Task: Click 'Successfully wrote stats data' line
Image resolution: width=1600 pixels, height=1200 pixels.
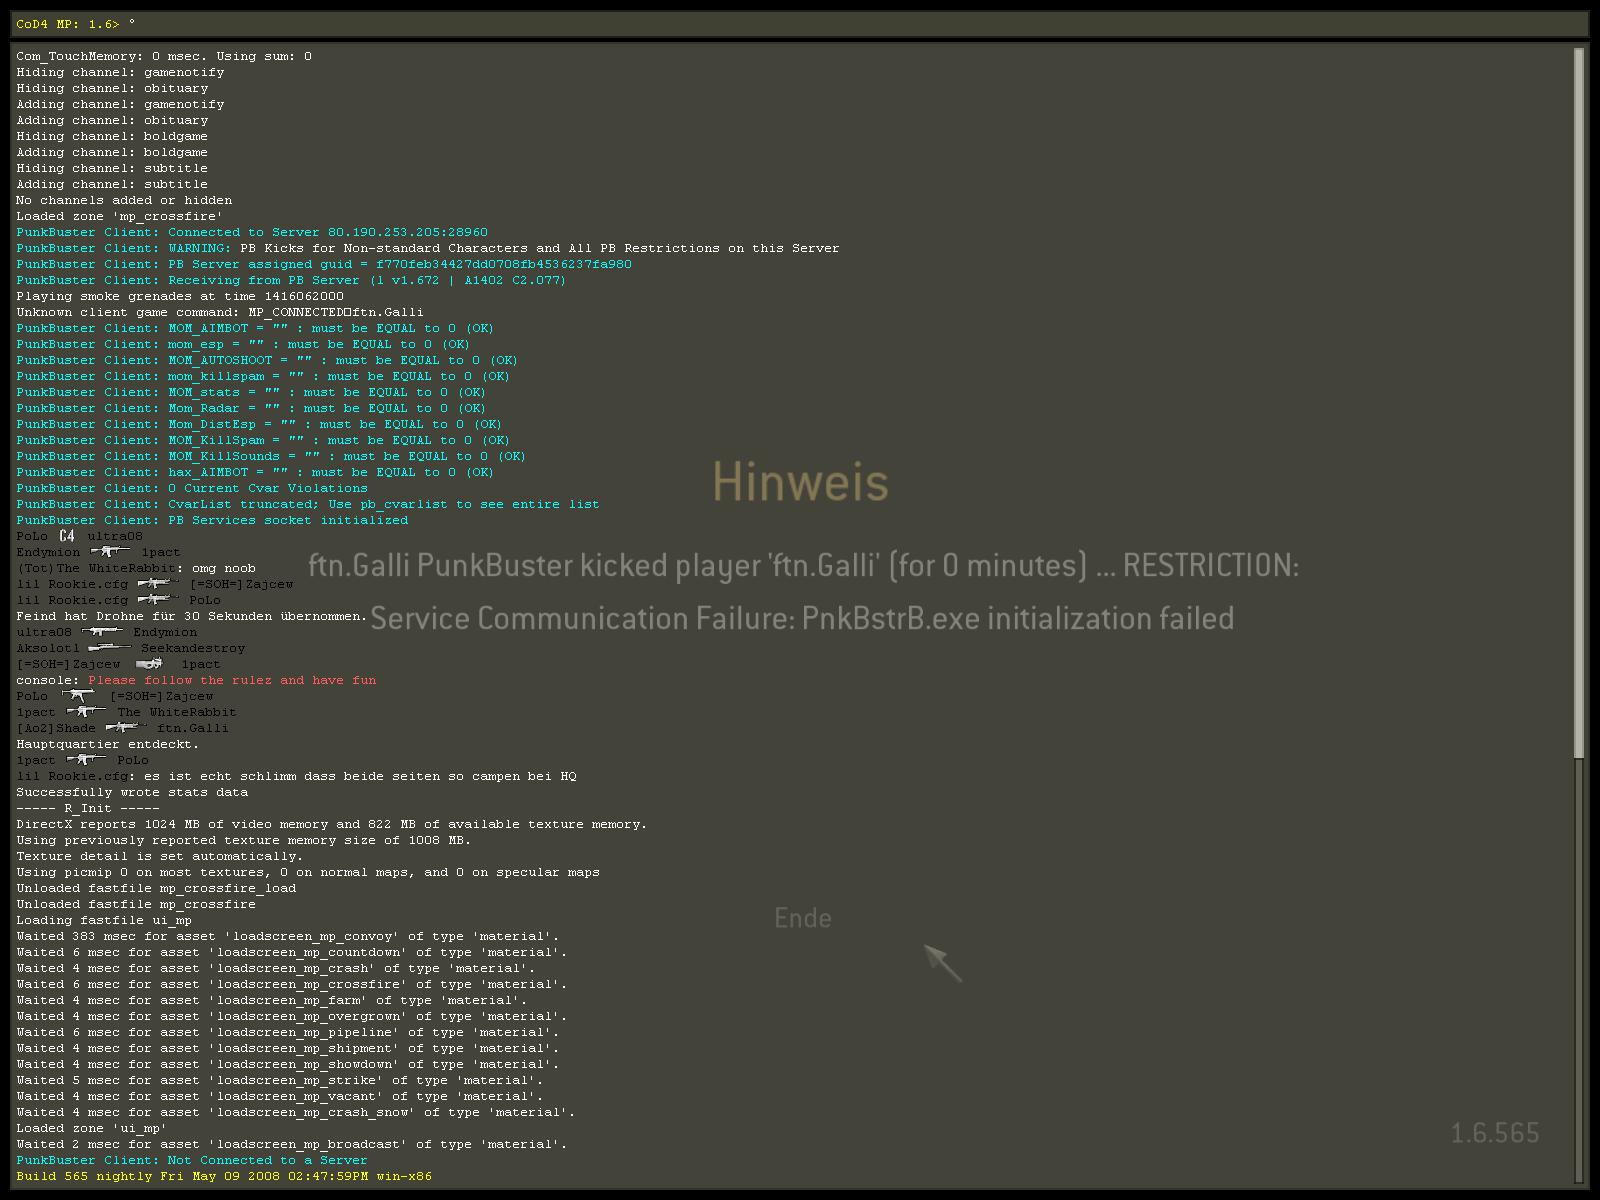Action: coord(132,792)
